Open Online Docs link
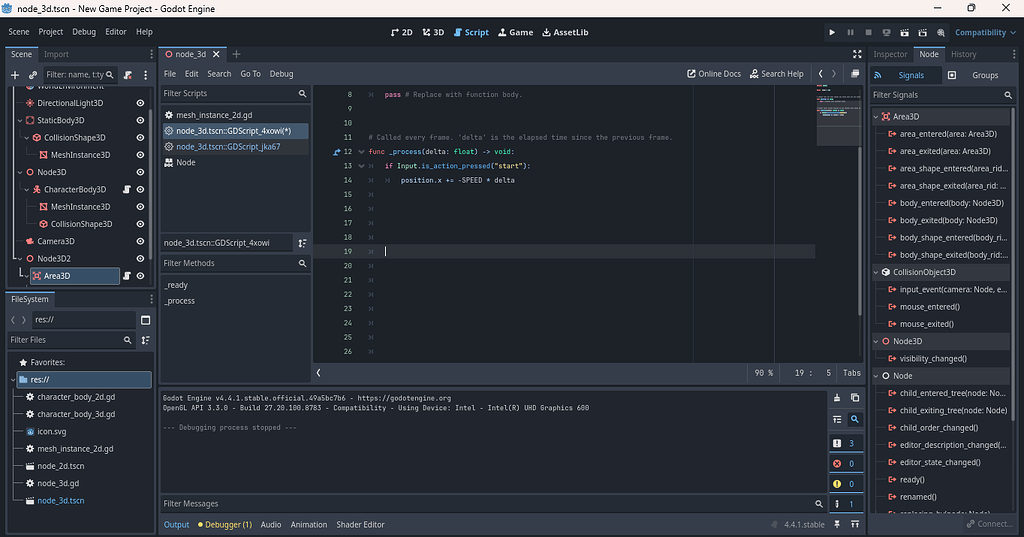Viewport: 1024px width, 537px height. coord(714,74)
